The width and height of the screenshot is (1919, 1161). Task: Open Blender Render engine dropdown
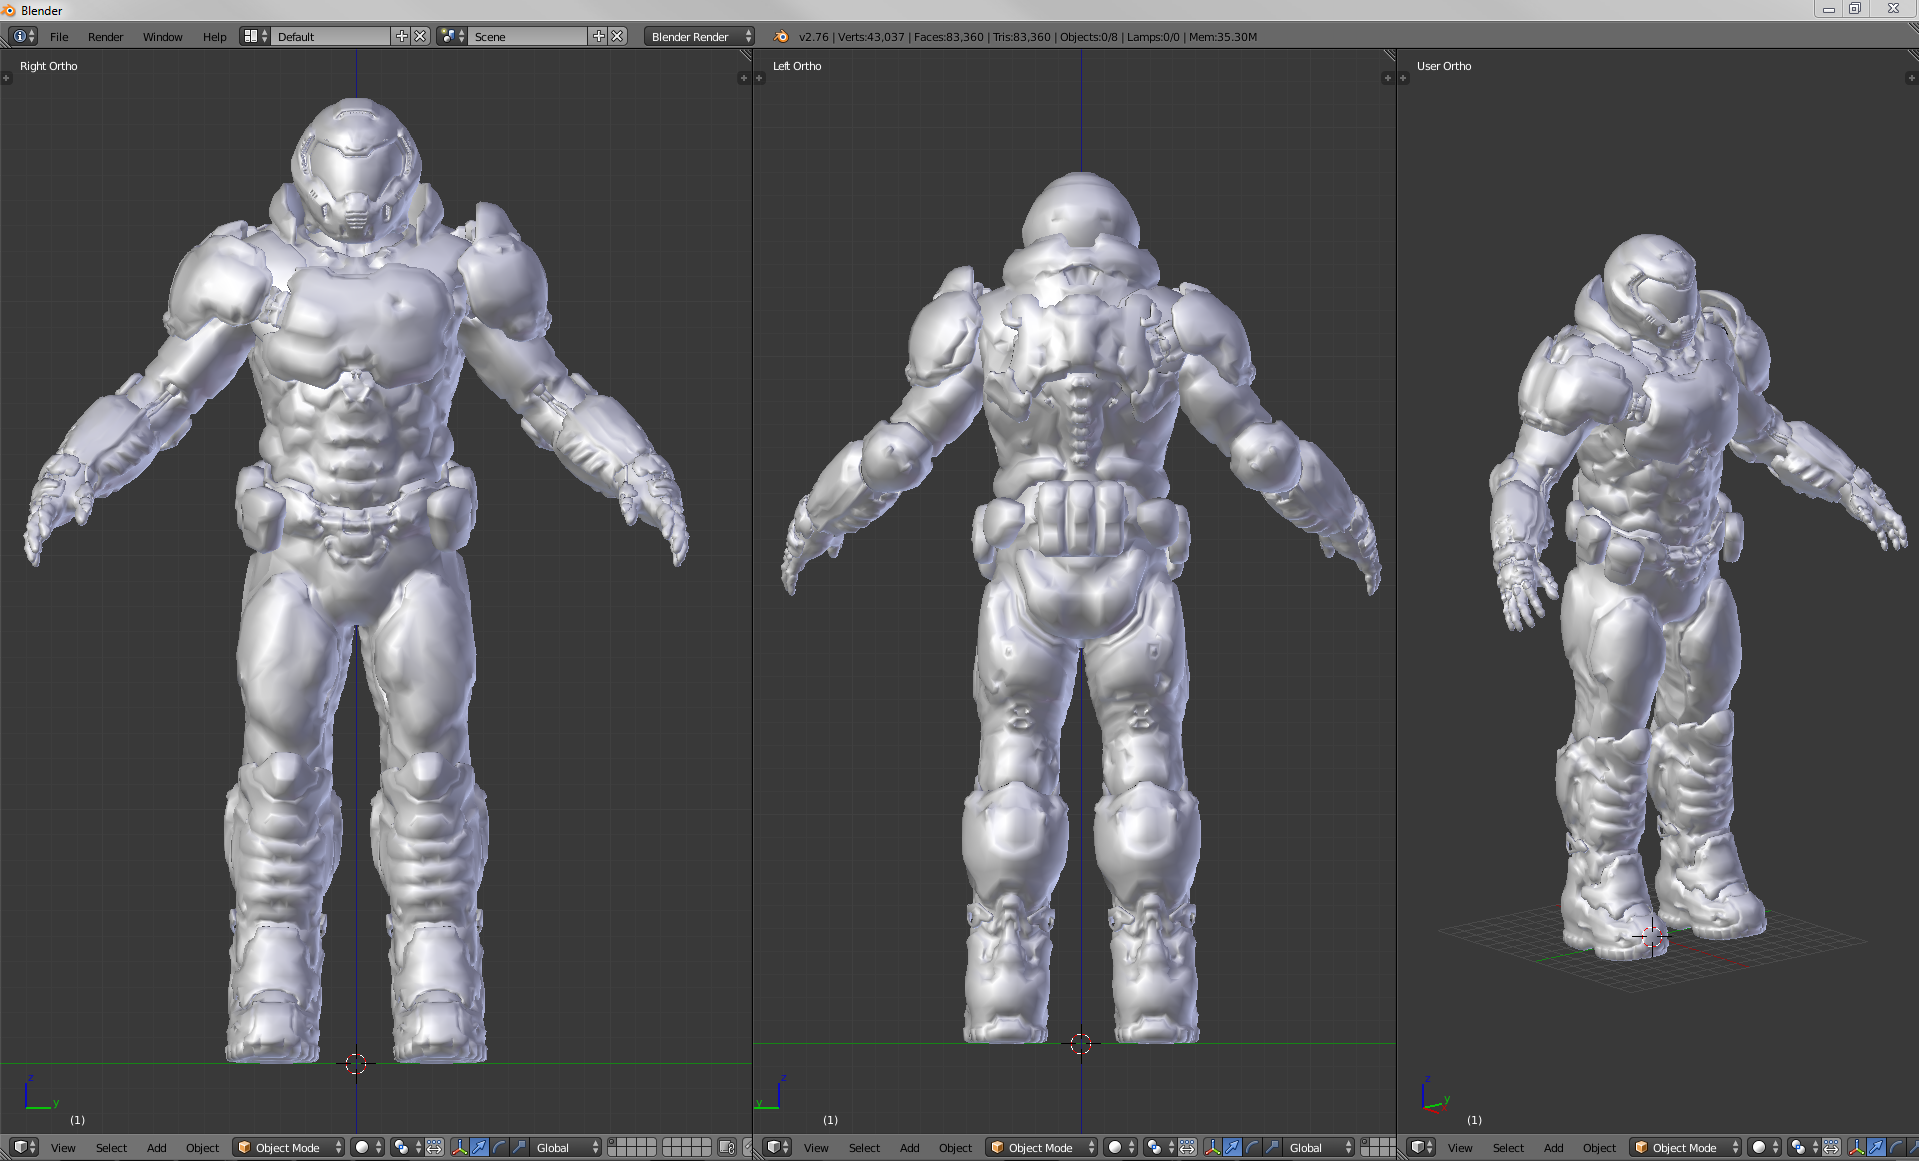[x=699, y=36]
